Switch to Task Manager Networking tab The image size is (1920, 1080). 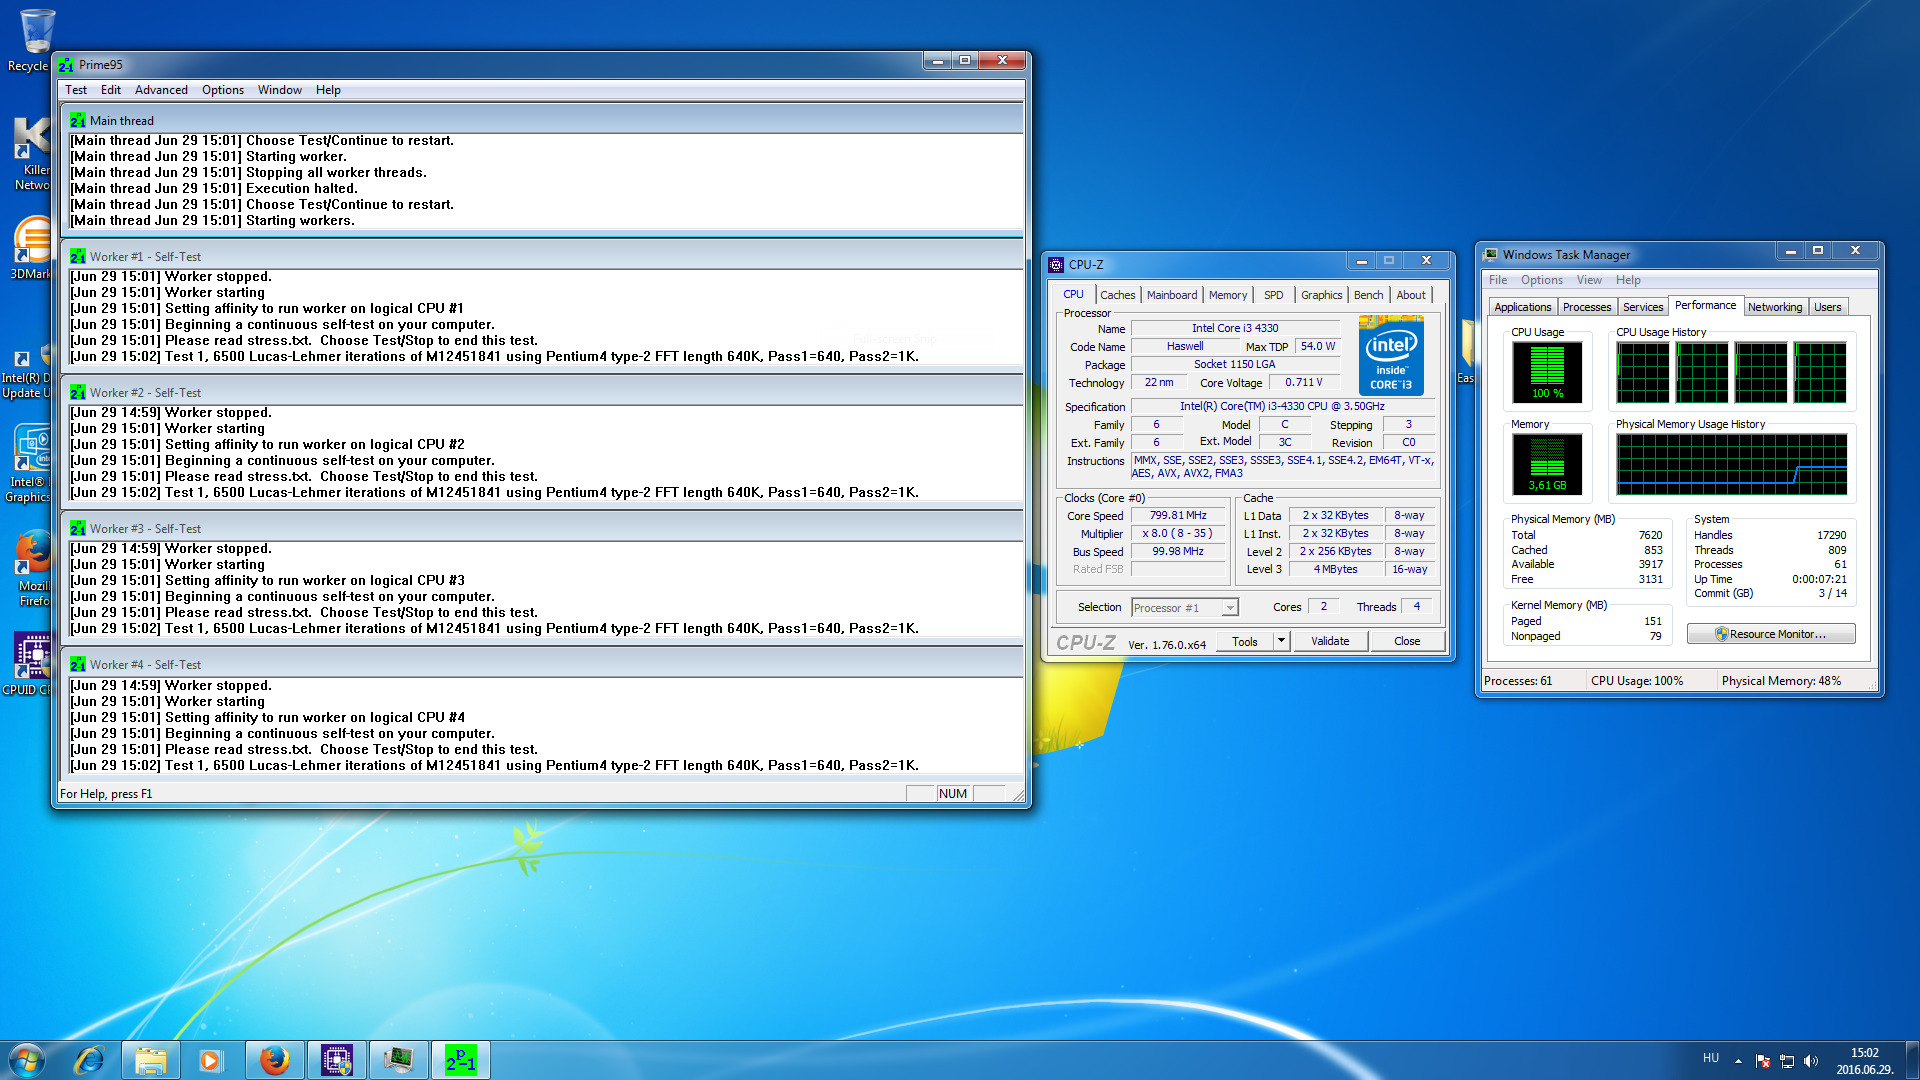click(x=1775, y=307)
